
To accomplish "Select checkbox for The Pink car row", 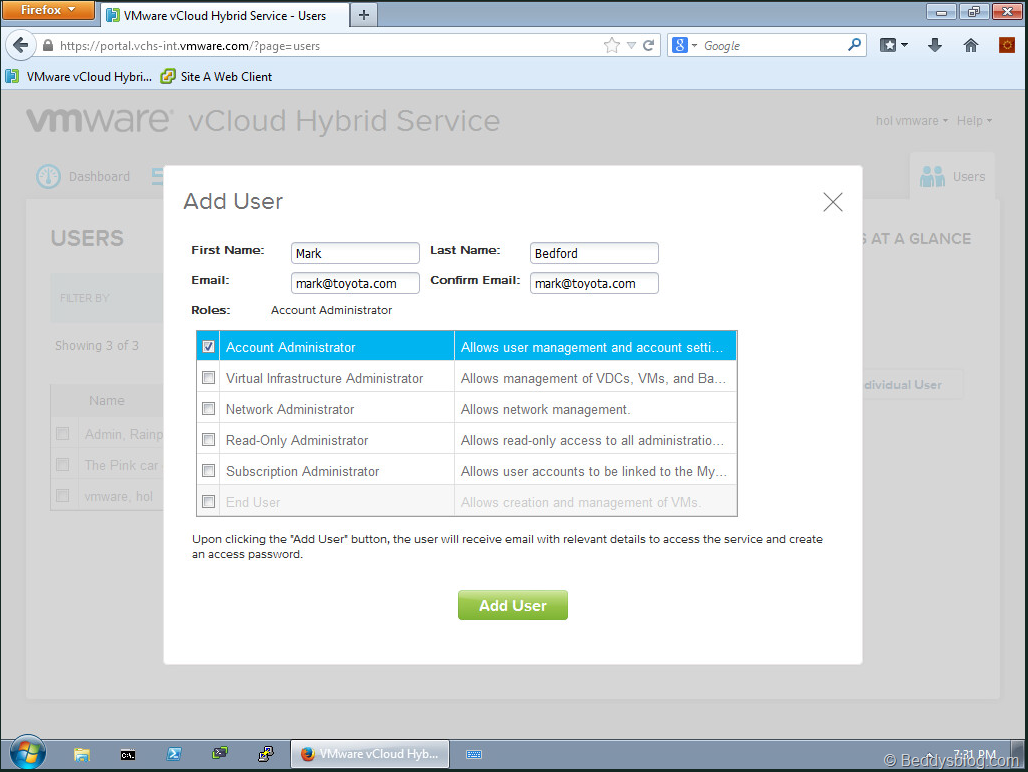I will pos(63,464).
